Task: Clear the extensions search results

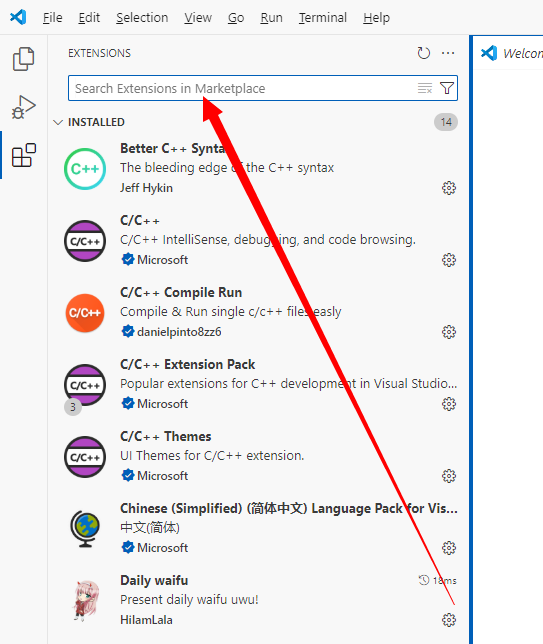Action: (x=425, y=88)
